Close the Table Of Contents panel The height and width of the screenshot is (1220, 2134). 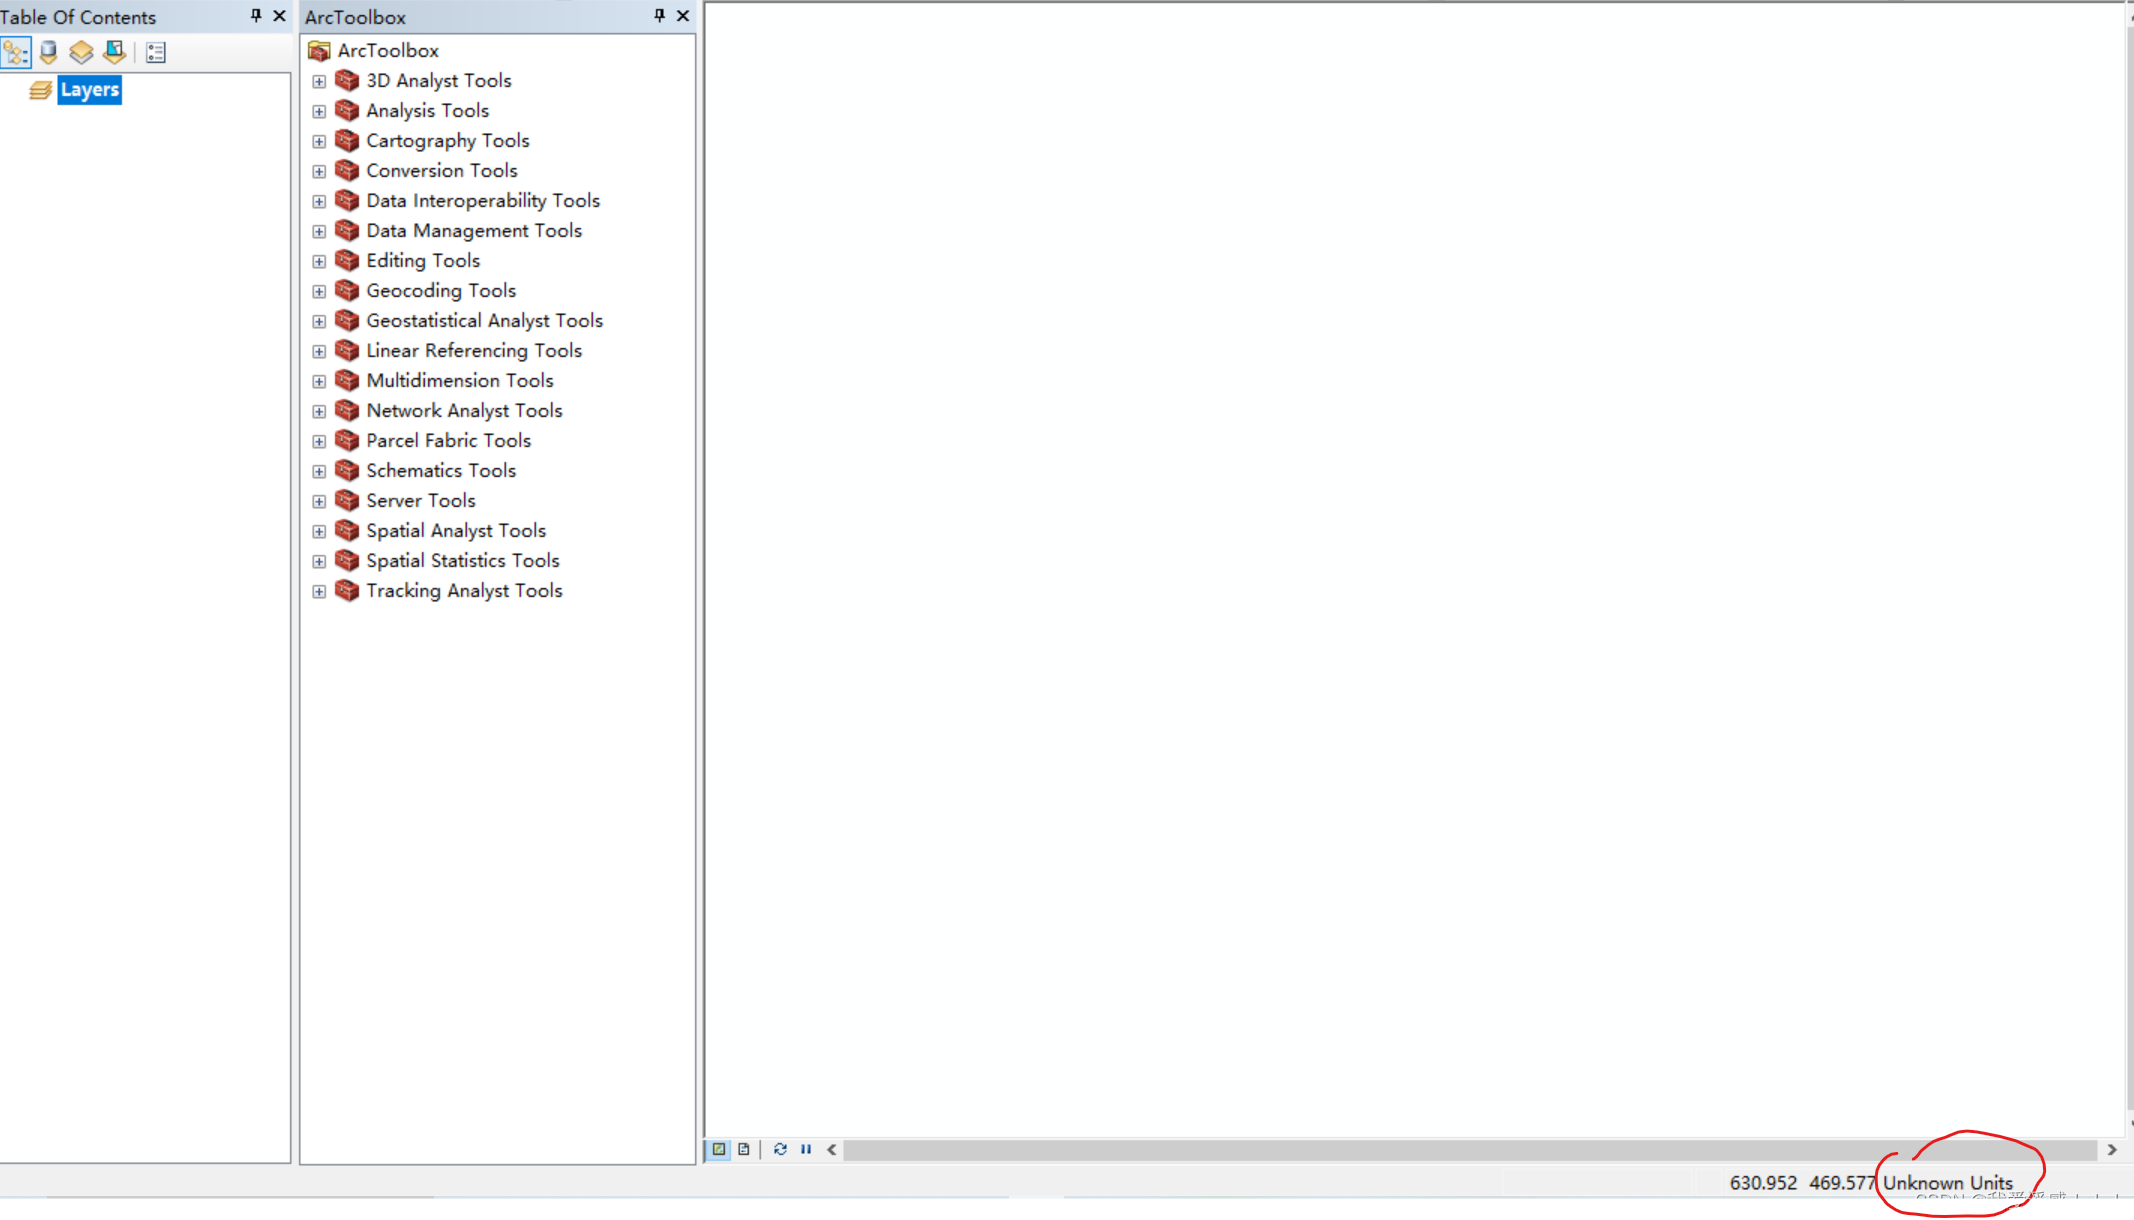point(280,15)
